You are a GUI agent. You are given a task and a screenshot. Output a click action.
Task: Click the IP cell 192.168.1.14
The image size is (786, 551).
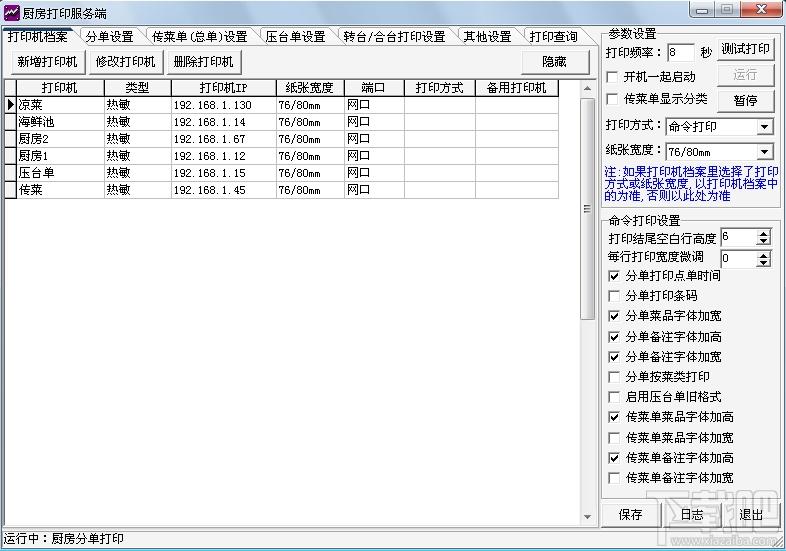[x=224, y=122]
